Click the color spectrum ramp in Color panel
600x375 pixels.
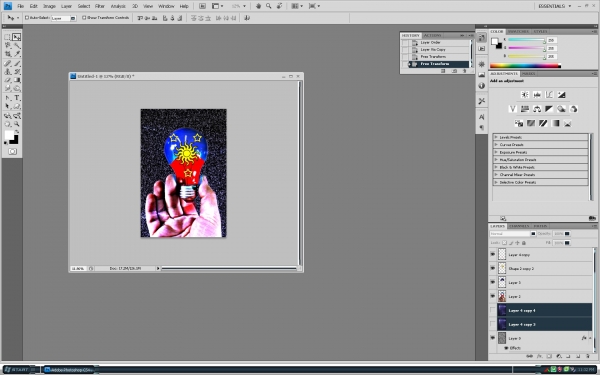tap(525, 66)
